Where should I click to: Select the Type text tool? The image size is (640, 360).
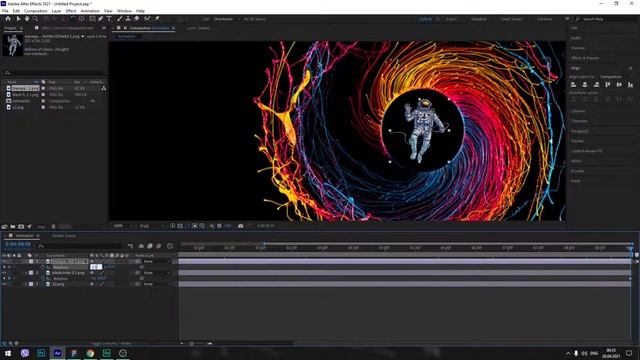[x=109, y=19]
